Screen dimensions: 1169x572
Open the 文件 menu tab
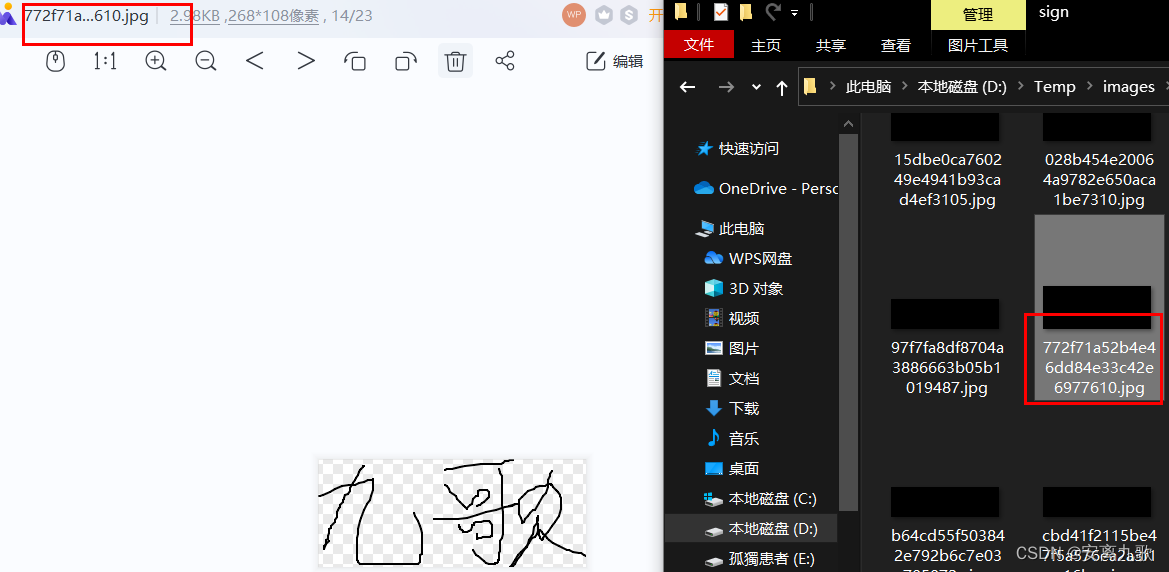(699, 45)
